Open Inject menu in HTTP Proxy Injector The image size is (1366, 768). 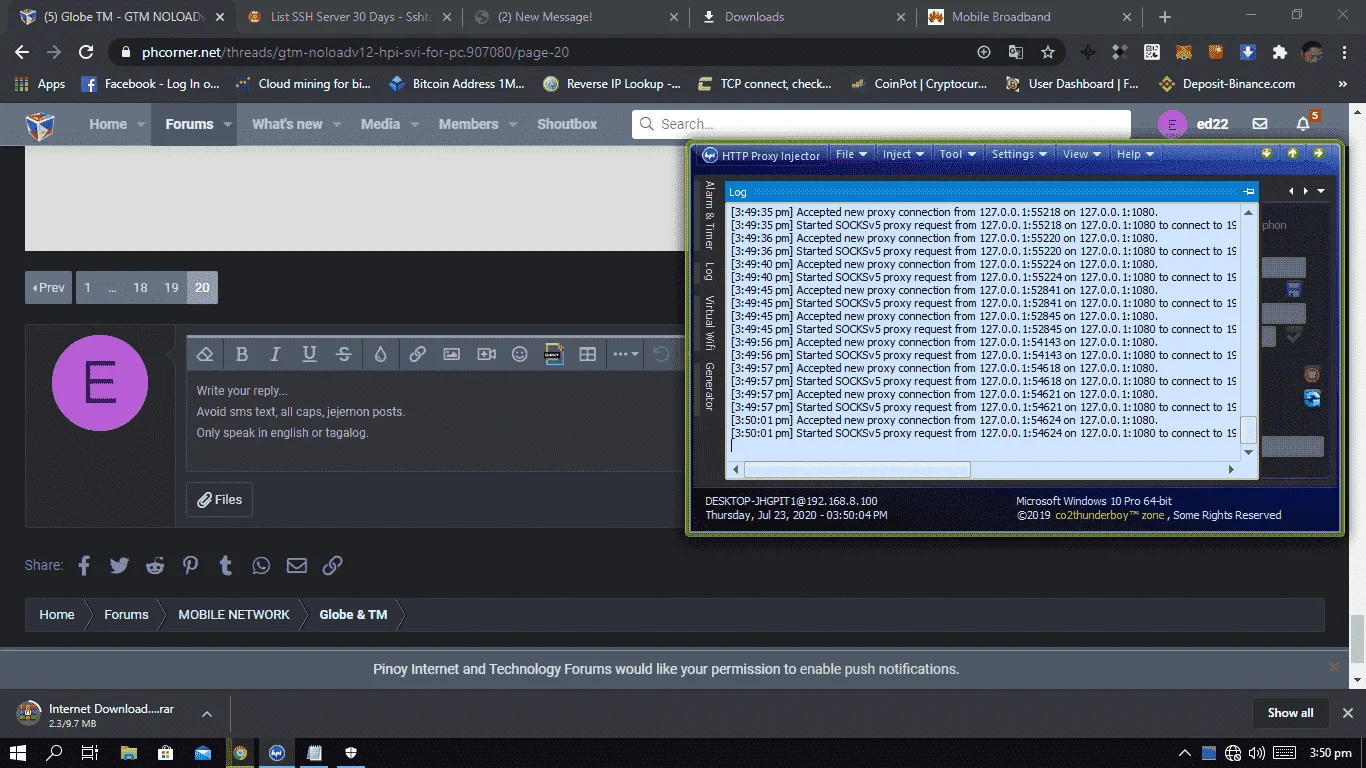[x=903, y=154]
